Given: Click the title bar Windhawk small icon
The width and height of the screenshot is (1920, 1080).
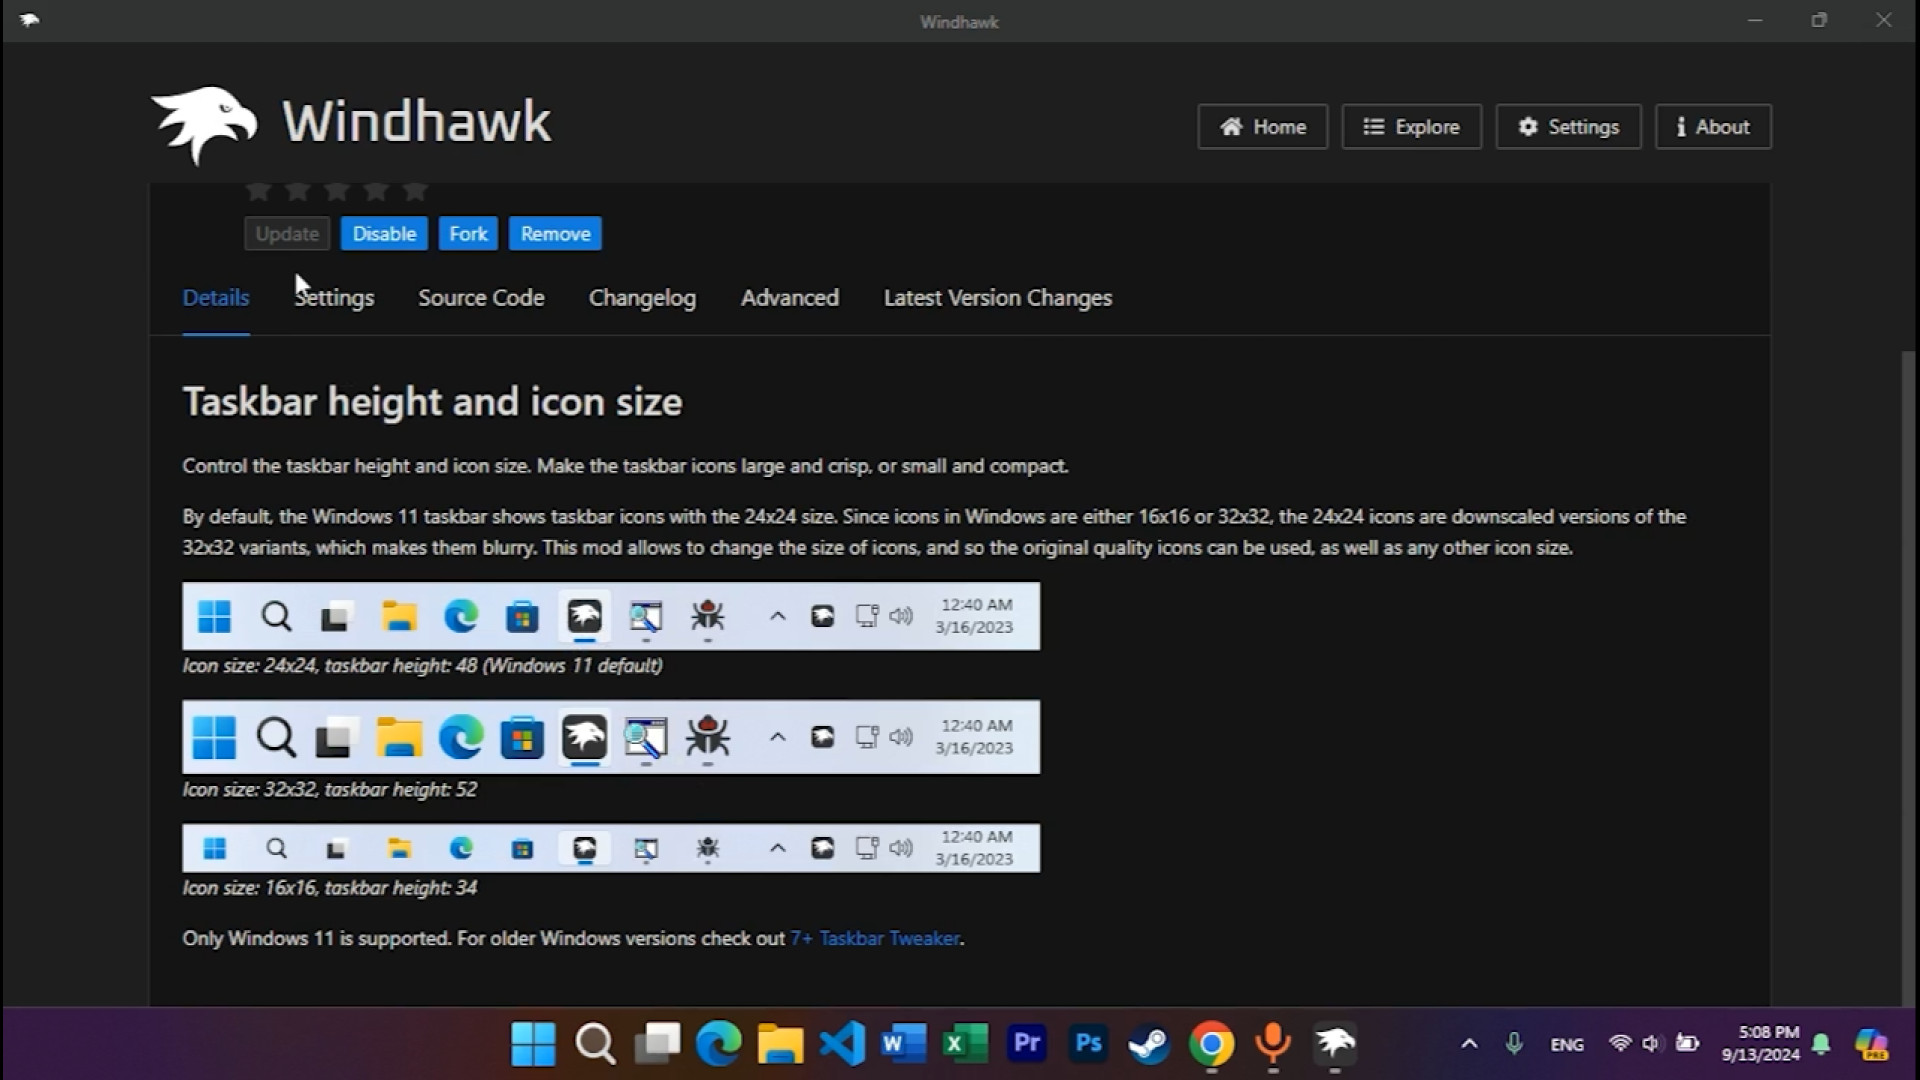Looking at the screenshot, I should 29,20.
